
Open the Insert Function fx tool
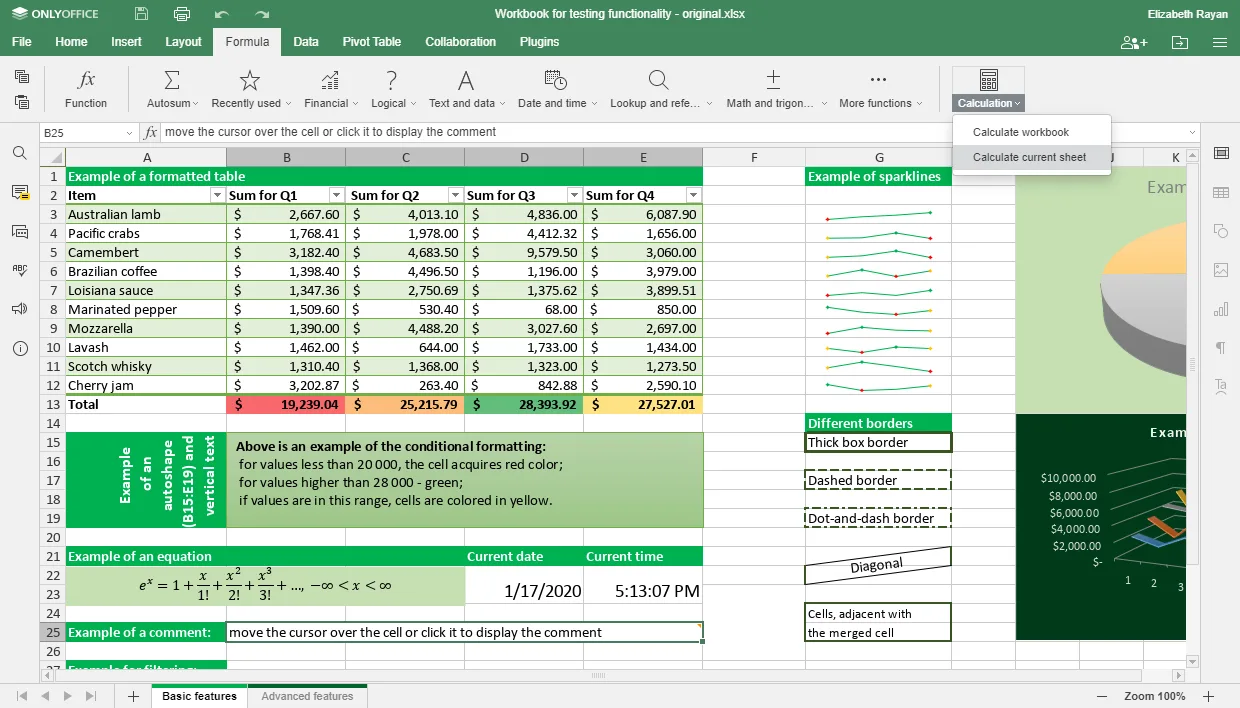[86, 89]
